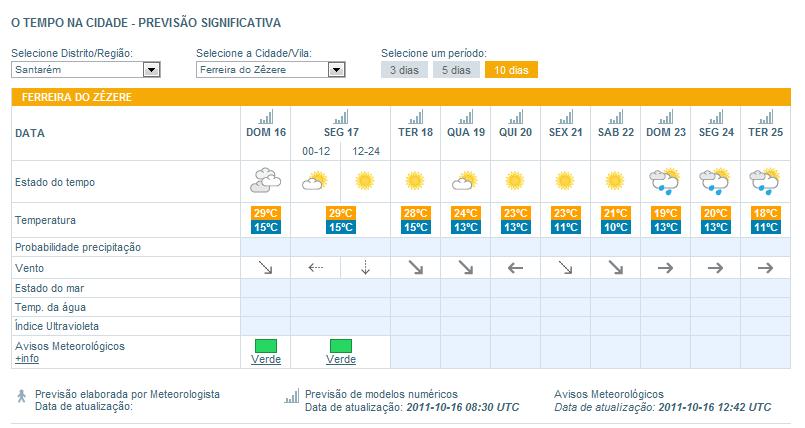
Task: Select the 10 dias period tab
Action: click(511, 70)
